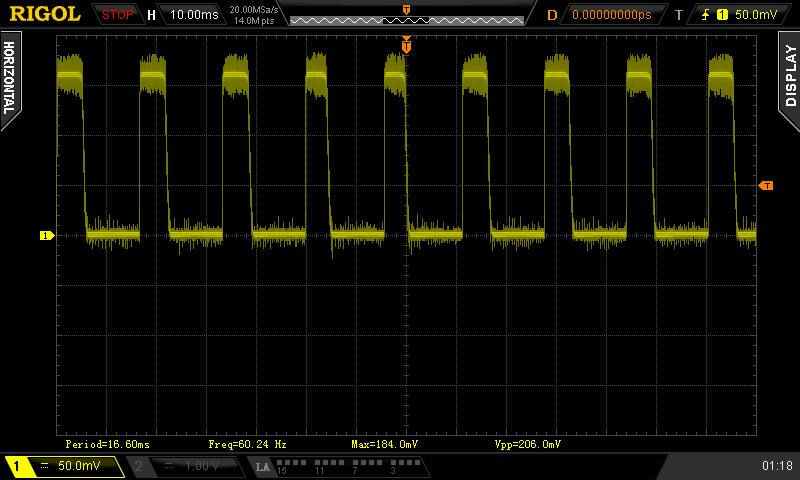The width and height of the screenshot is (800, 480).
Task: Click the channel 1 50.0mV scale value
Action: point(79,466)
